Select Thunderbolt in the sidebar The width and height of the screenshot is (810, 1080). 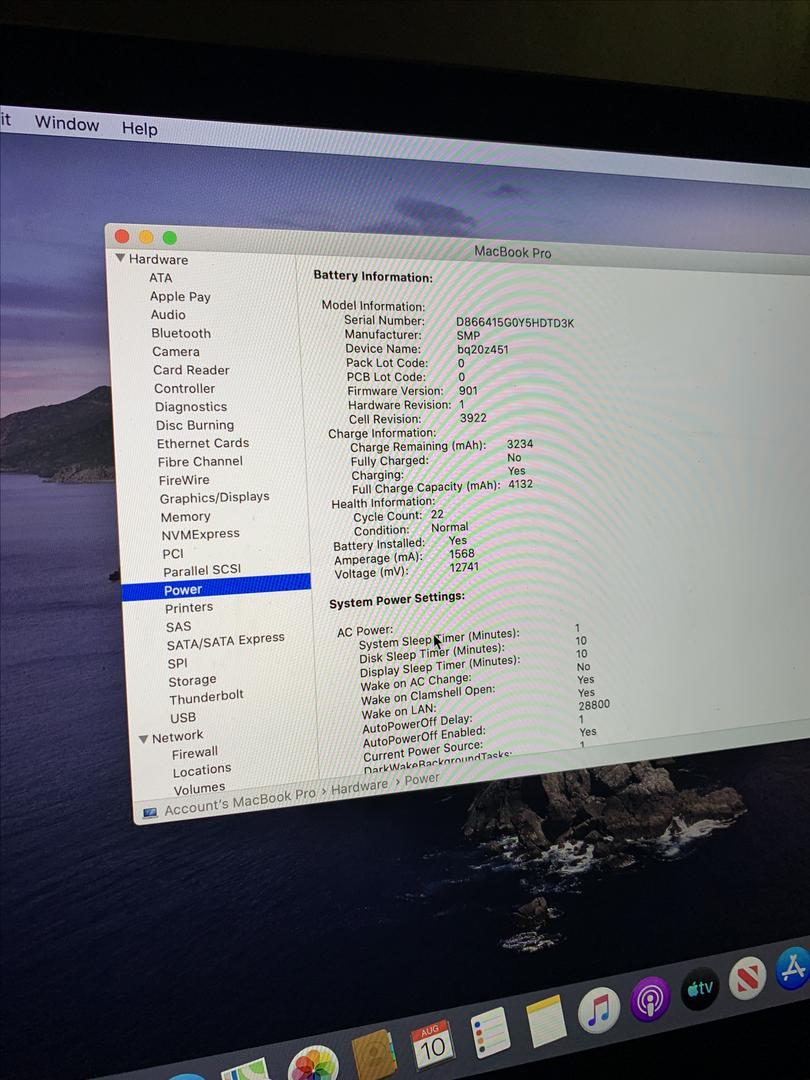click(x=206, y=698)
